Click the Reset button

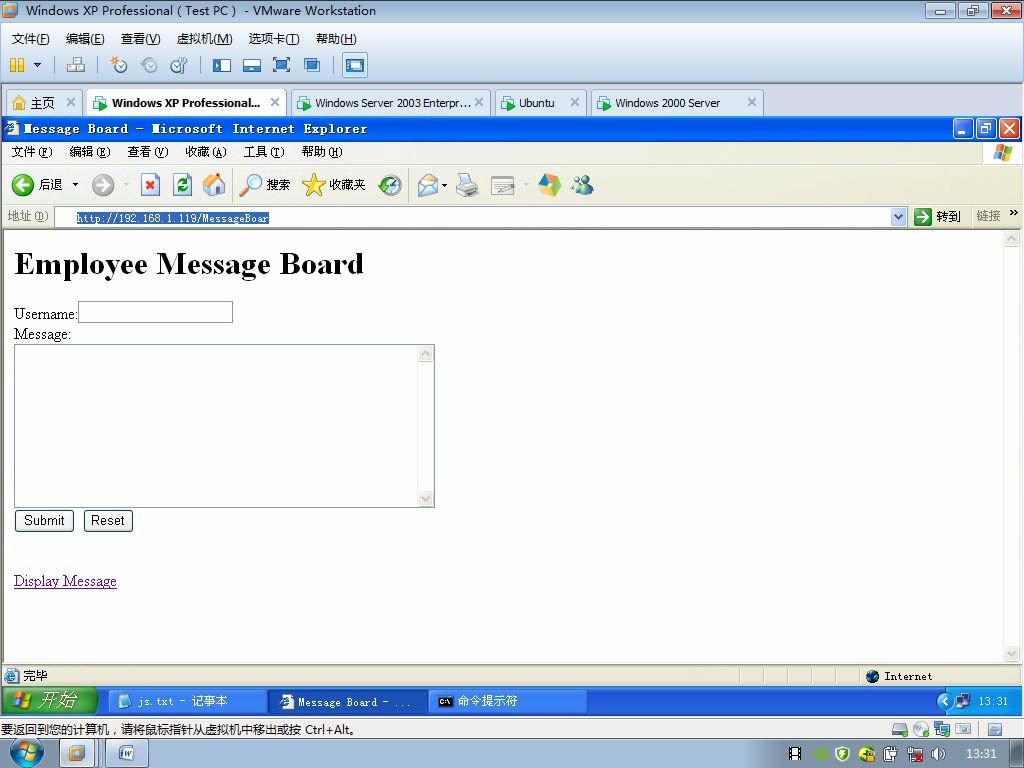click(x=108, y=521)
